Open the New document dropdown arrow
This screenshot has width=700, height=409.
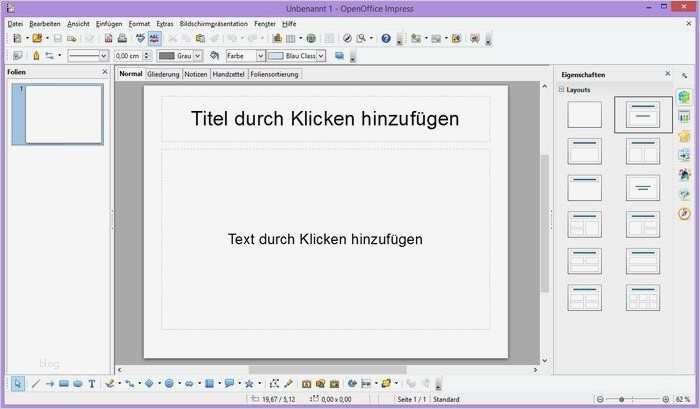[27, 39]
